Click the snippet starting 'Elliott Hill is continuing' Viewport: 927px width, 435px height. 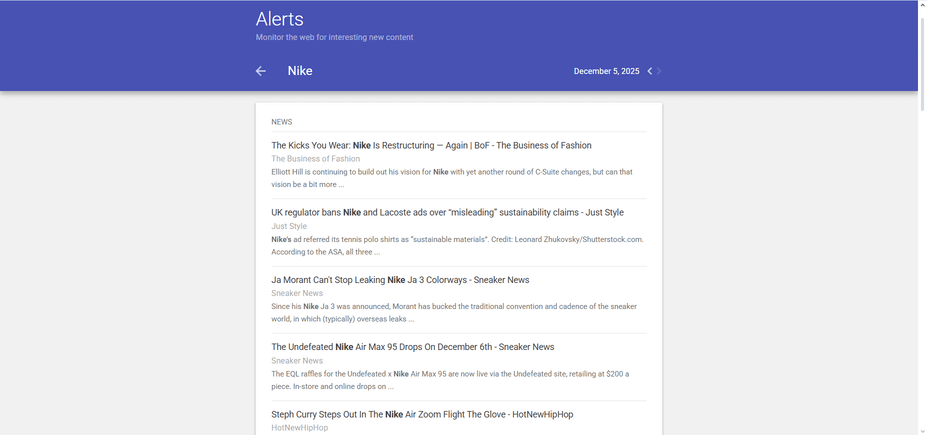click(452, 178)
